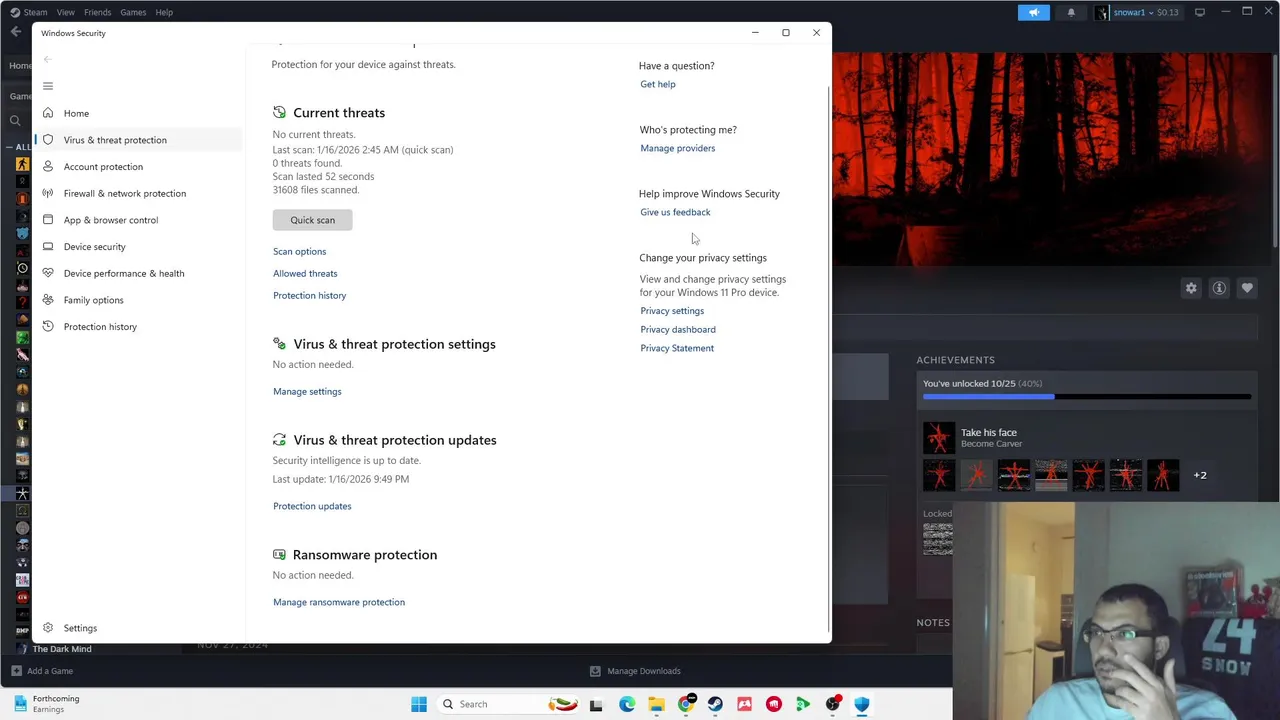Click ACHIEVEMENTS heading in Steam

pyautogui.click(x=956, y=360)
